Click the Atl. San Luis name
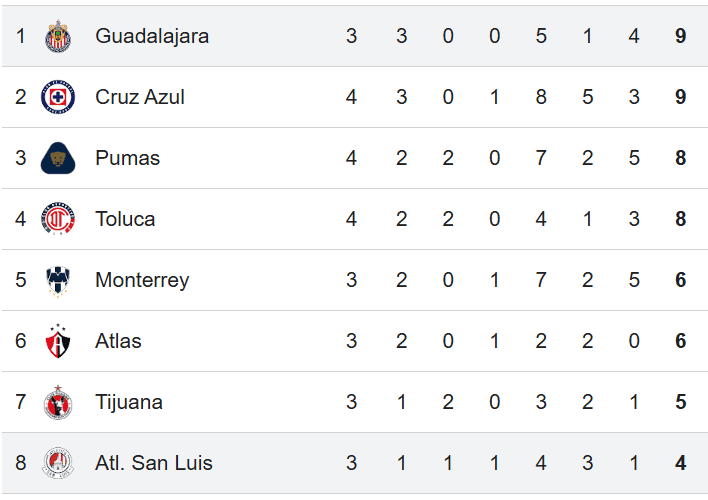The height and width of the screenshot is (500, 708). pyautogui.click(x=154, y=463)
